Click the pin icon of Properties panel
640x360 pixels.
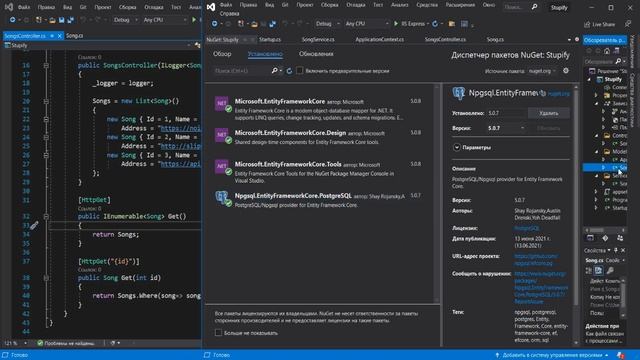point(616,250)
